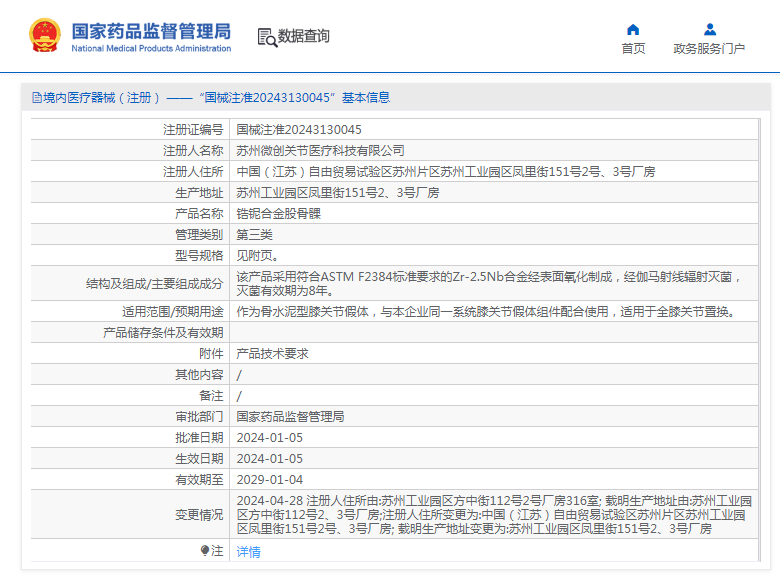Open 产品技术要求 attachment entry
Image resolution: width=780 pixels, height=578 pixels.
272,353
